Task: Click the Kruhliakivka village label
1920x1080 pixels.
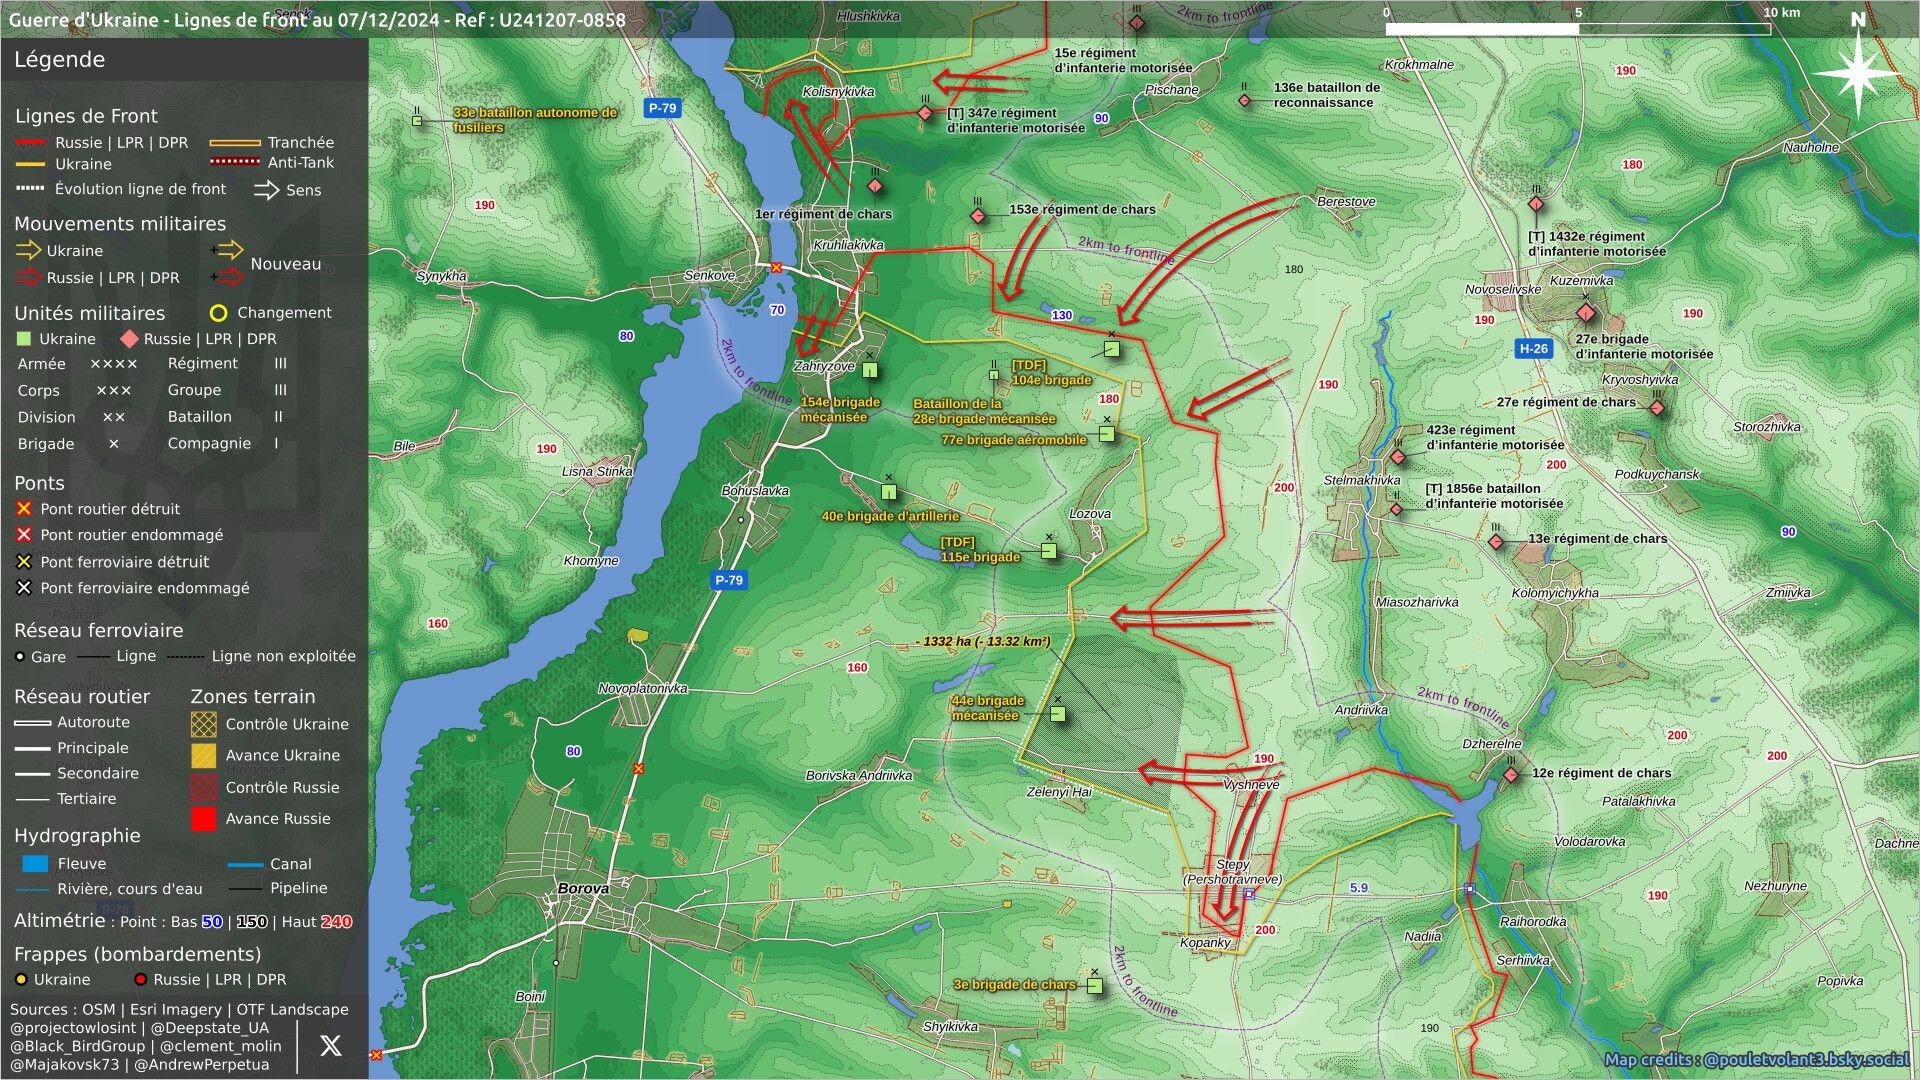Action: 848,245
